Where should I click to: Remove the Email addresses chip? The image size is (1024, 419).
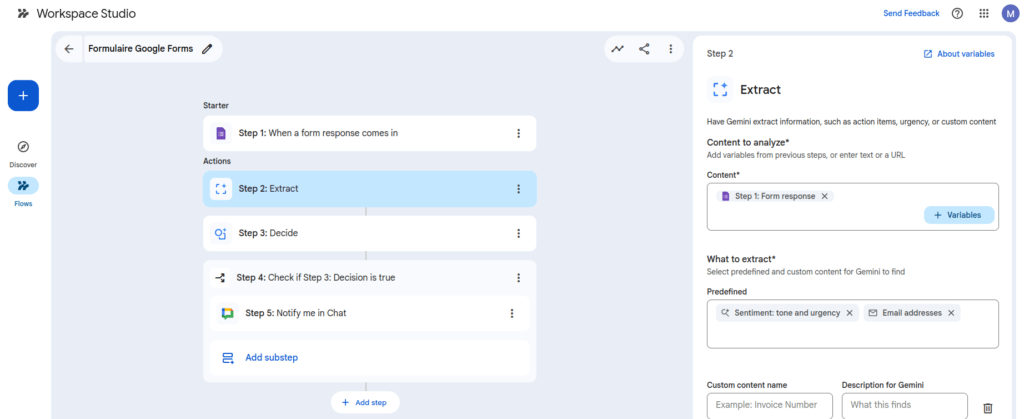tap(951, 313)
